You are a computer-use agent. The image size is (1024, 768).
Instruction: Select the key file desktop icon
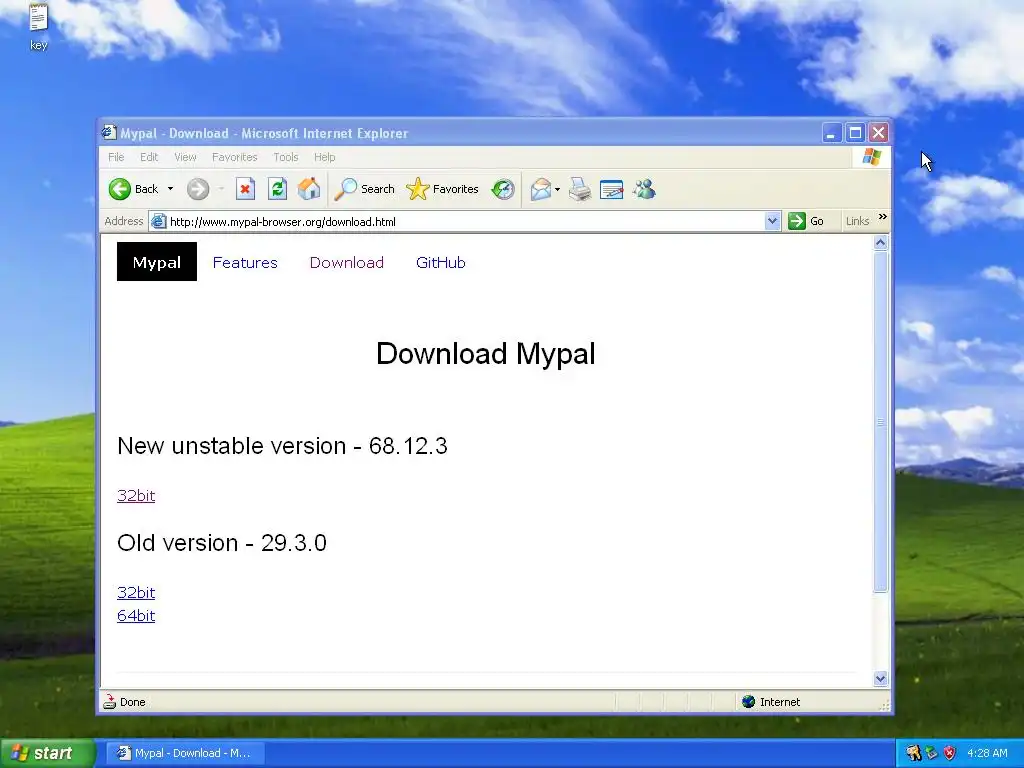[39, 27]
